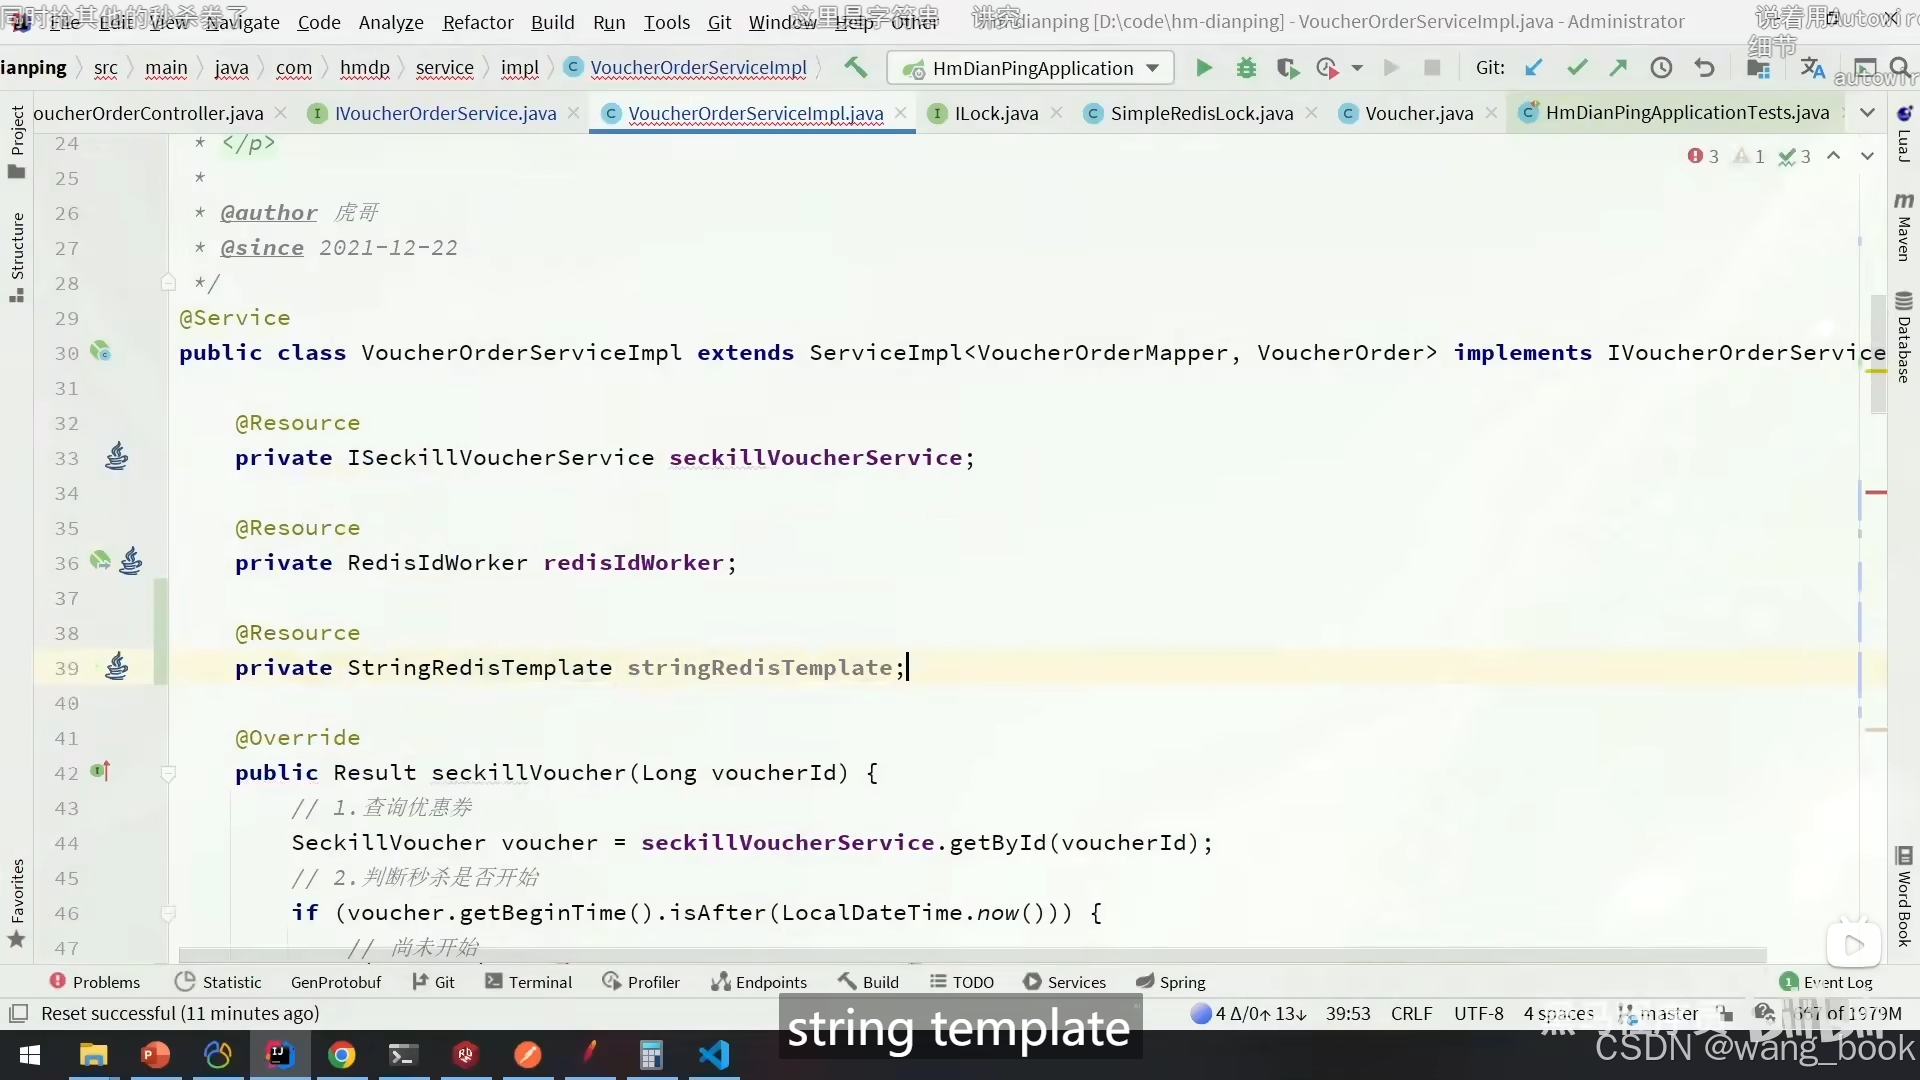Open the Refactor menu
This screenshot has width=1920, height=1080.
pos(477,22)
